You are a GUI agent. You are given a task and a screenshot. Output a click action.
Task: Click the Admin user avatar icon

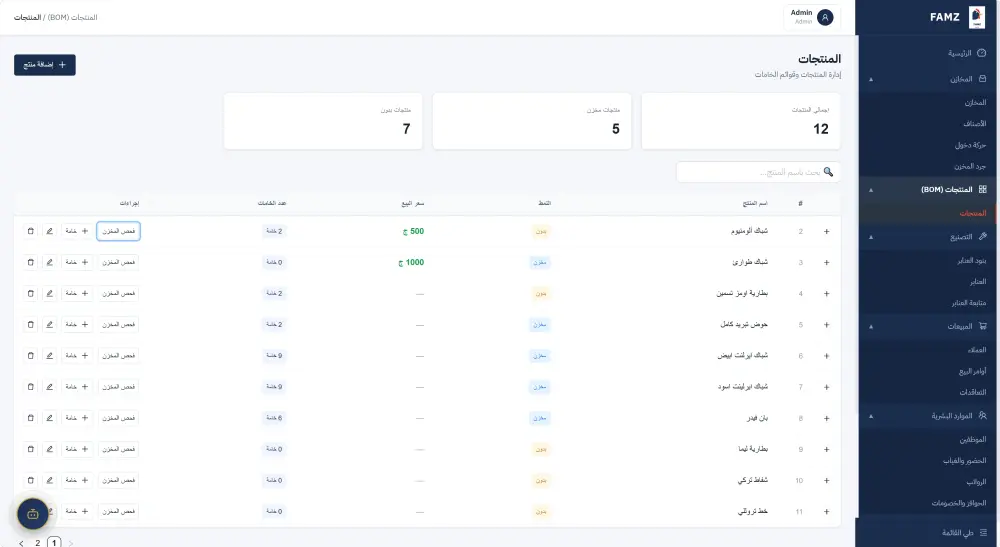coord(825,17)
